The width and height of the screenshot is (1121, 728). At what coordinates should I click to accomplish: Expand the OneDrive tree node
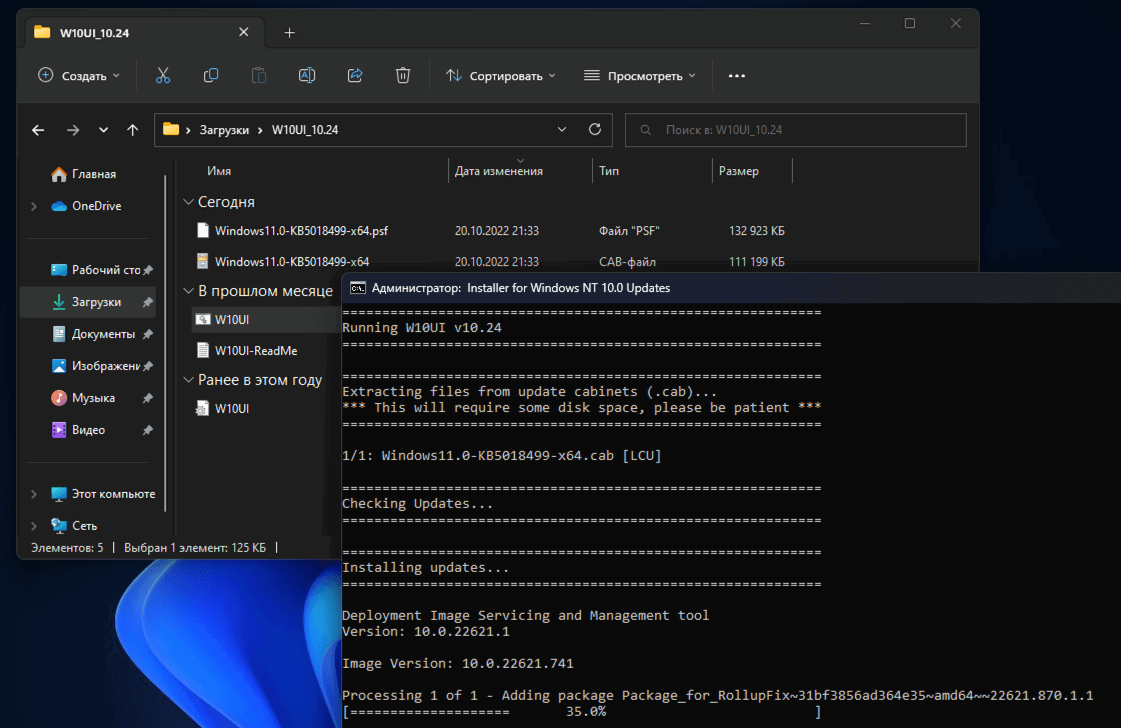pyautogui.click(x=34, y=206)
